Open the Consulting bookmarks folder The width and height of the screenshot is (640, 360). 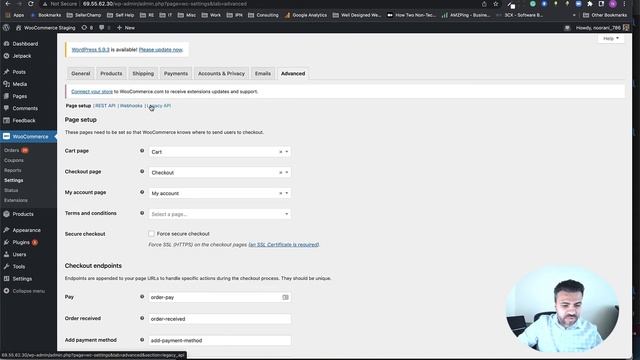click(263, 15)
